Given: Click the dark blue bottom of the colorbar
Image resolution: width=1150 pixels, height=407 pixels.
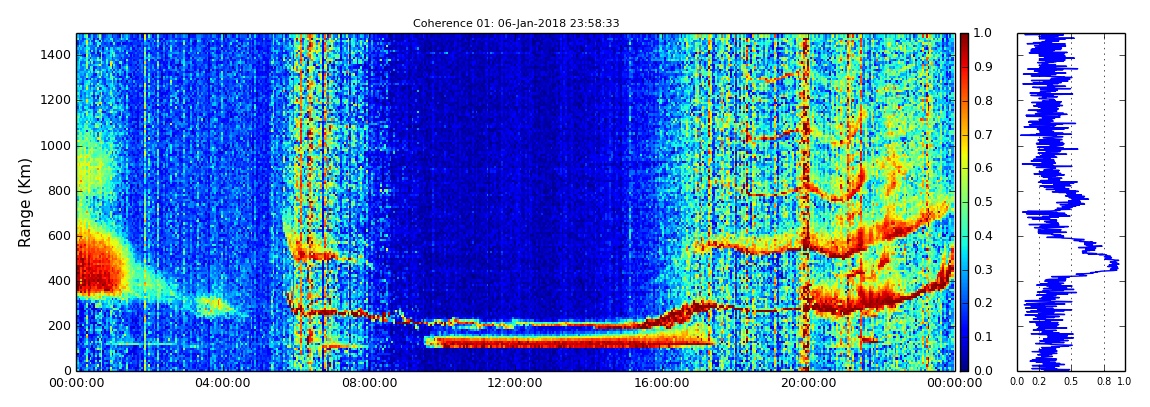Looking at the screenshot, I should tap(964, 362).
